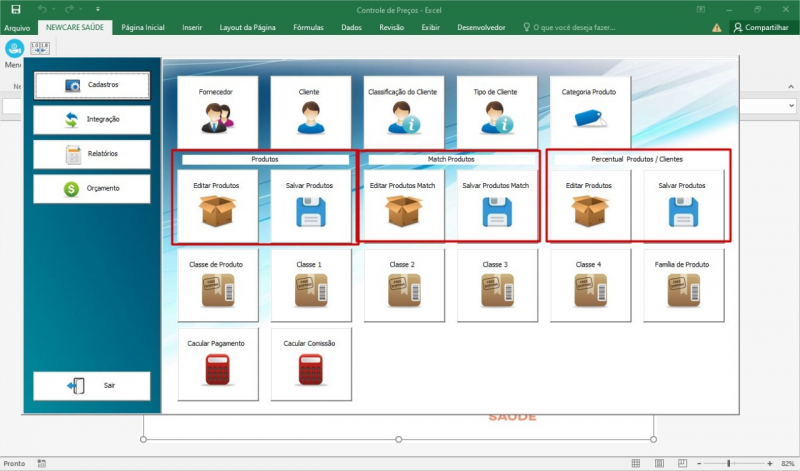Adjust the zoom slider in status bar
800x471 pixels.
(728, 463)
